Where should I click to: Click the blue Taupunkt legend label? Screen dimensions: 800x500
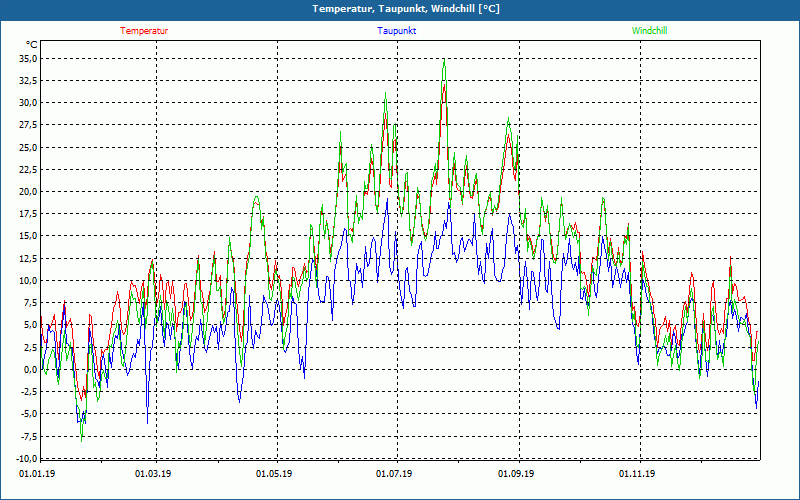tap(396, 31)
